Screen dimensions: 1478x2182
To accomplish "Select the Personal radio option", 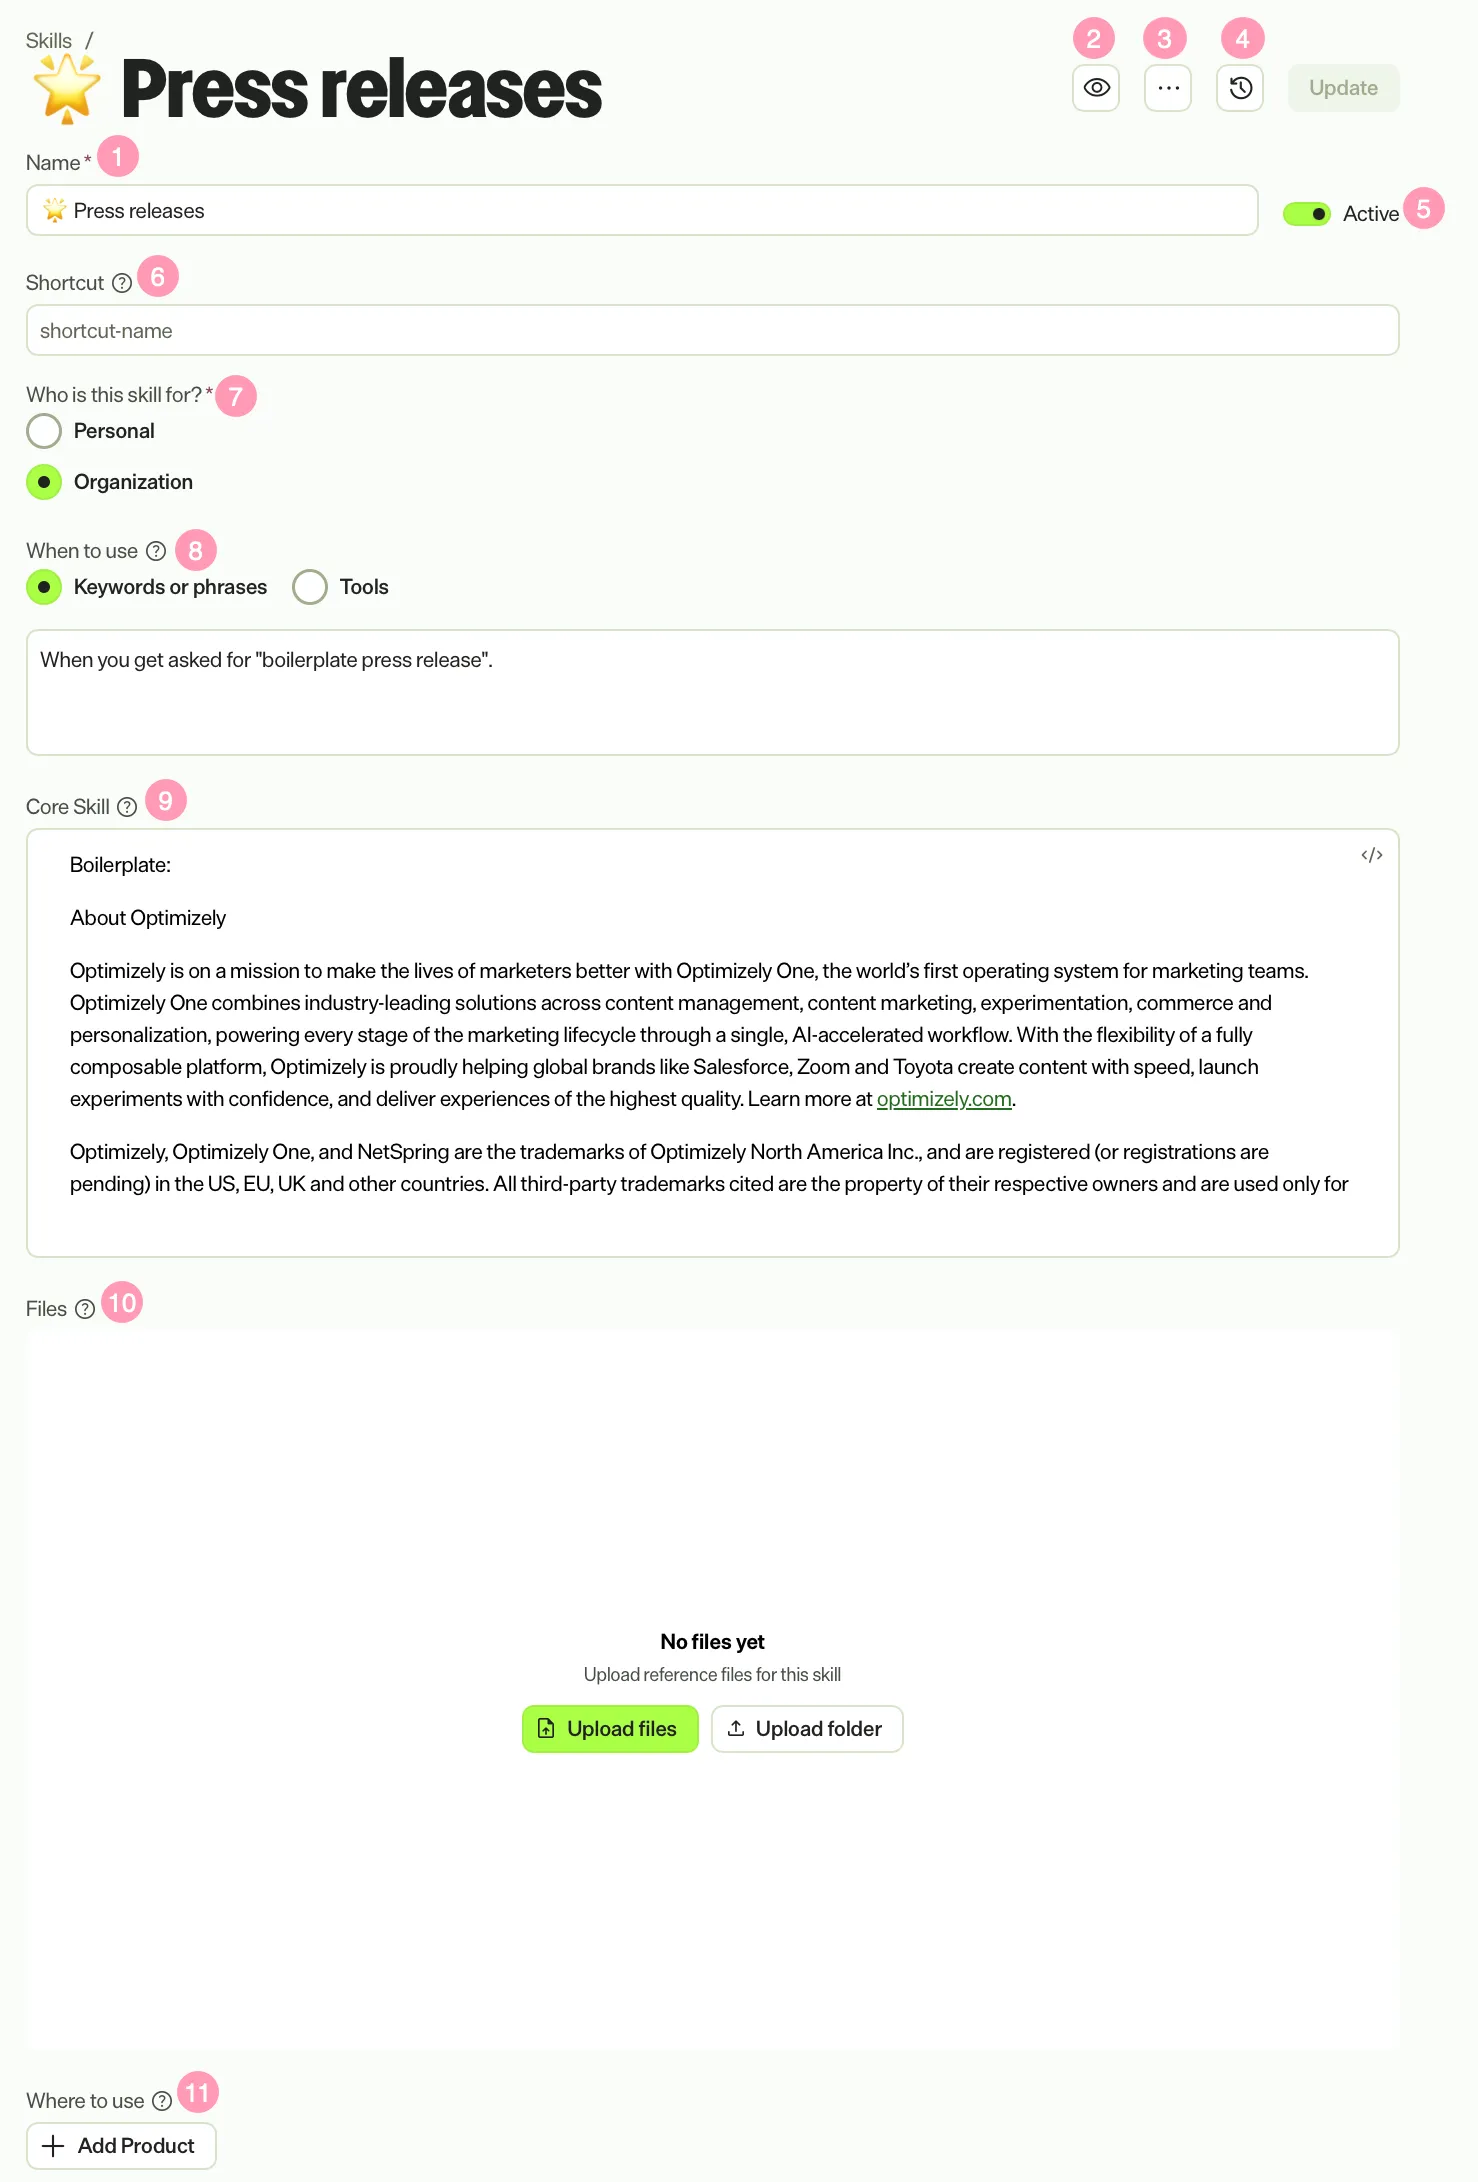I will tap(44, 431).
